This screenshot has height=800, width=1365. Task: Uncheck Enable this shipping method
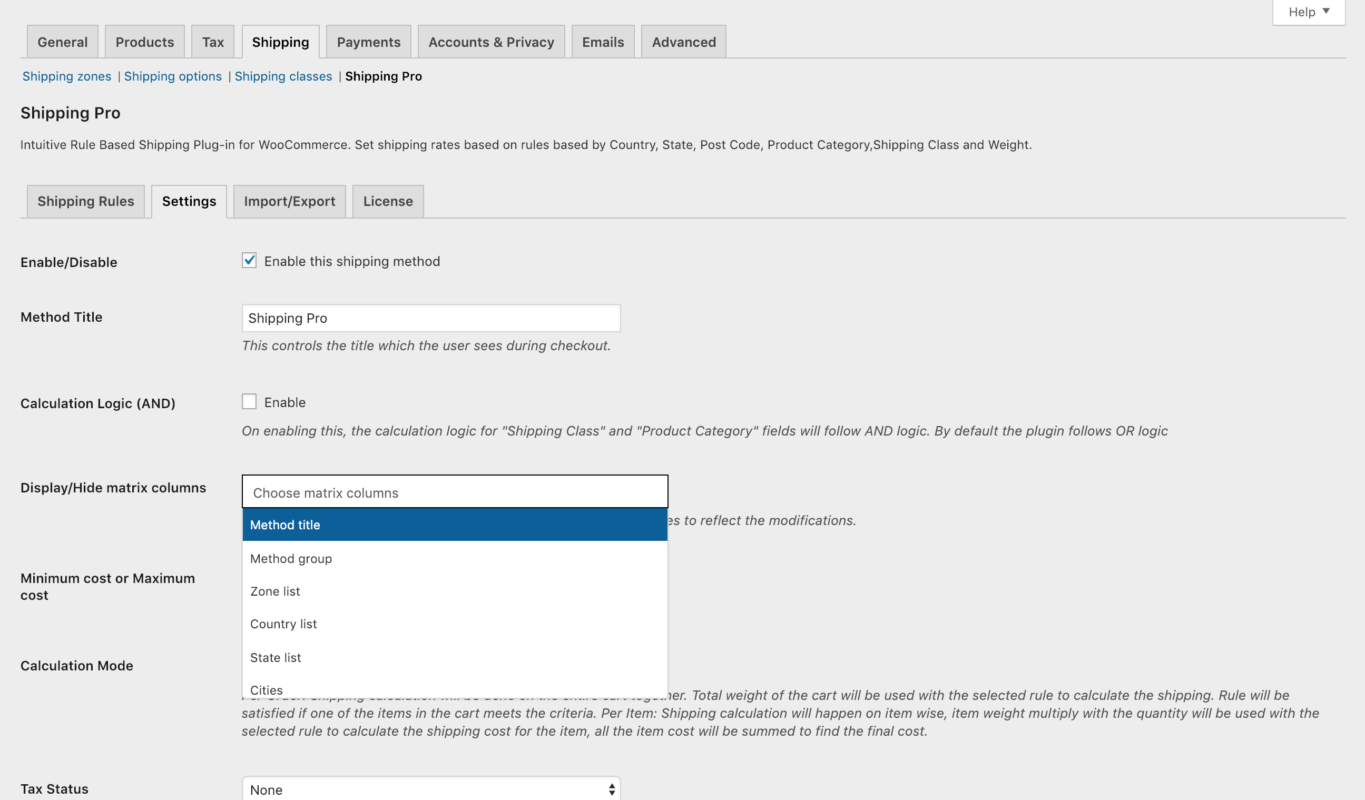249,261
